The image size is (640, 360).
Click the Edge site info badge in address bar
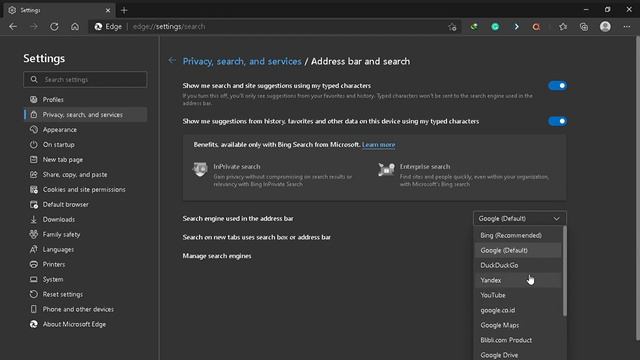[108, 27]
